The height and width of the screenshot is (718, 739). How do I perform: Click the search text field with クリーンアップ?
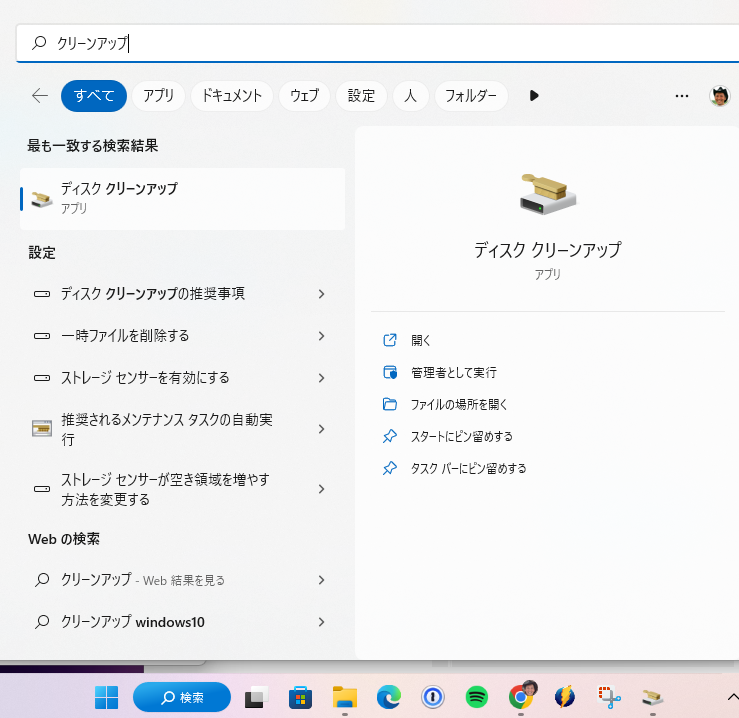pyautogui.click(x=380, y=43)
